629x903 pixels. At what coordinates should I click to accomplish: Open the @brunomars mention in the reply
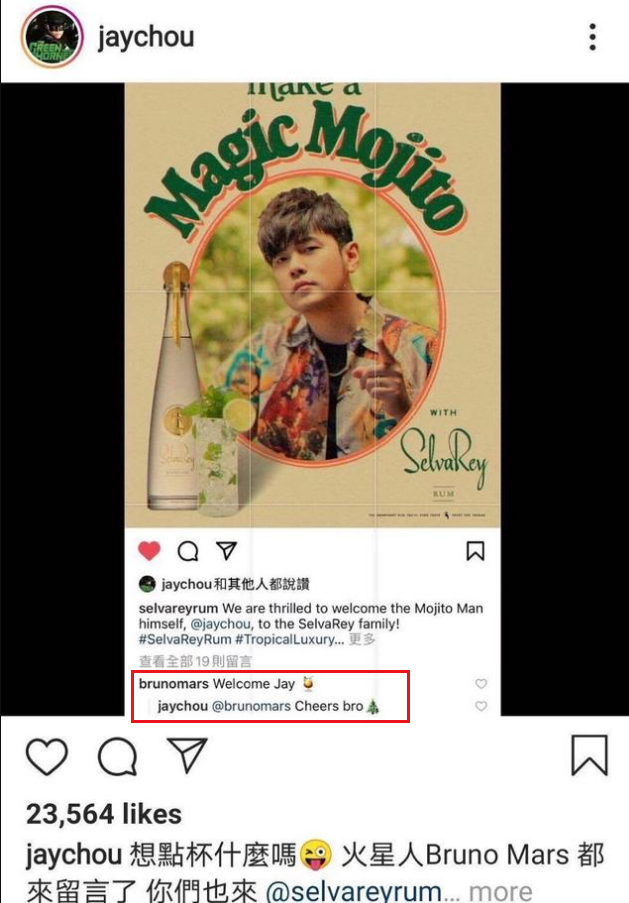point(251,706)
